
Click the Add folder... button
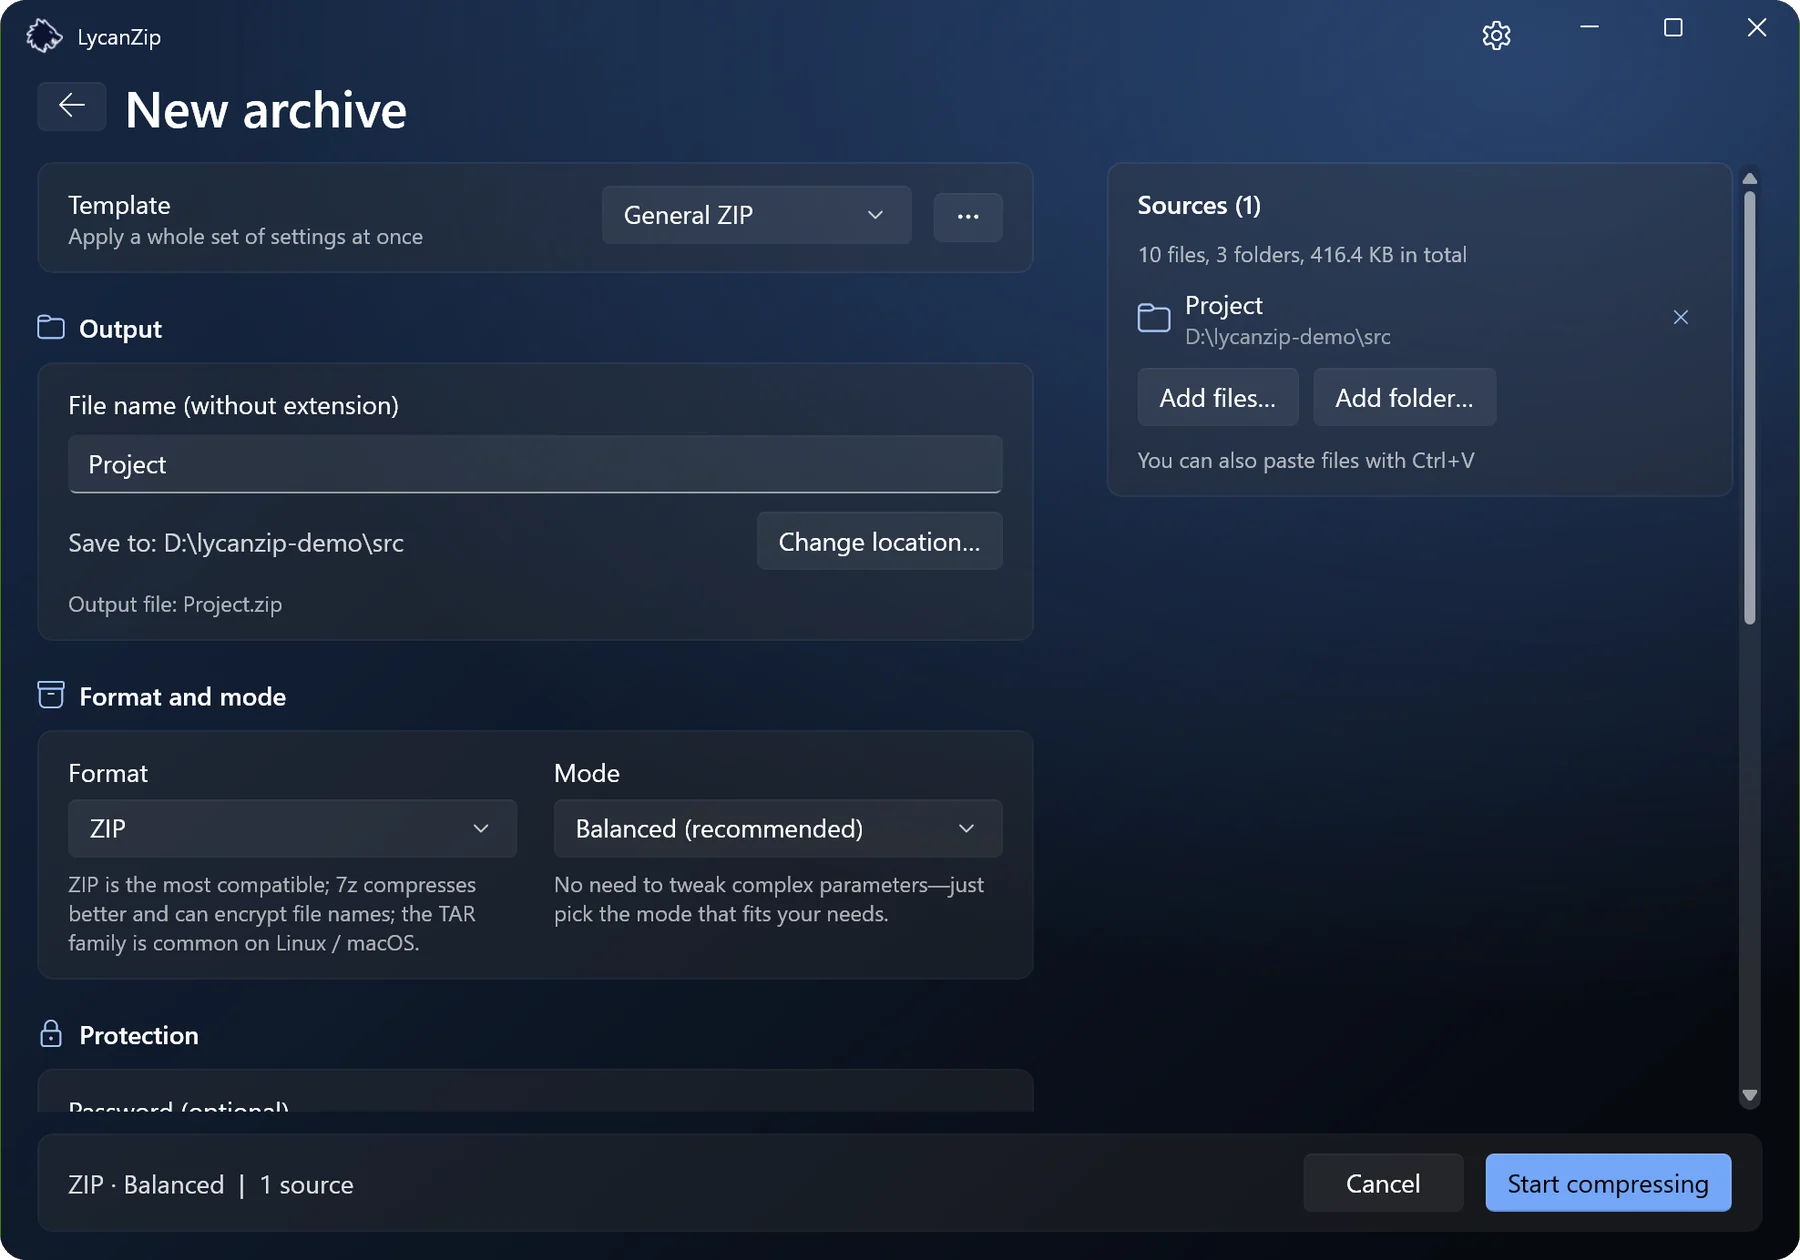point(1404,397)
